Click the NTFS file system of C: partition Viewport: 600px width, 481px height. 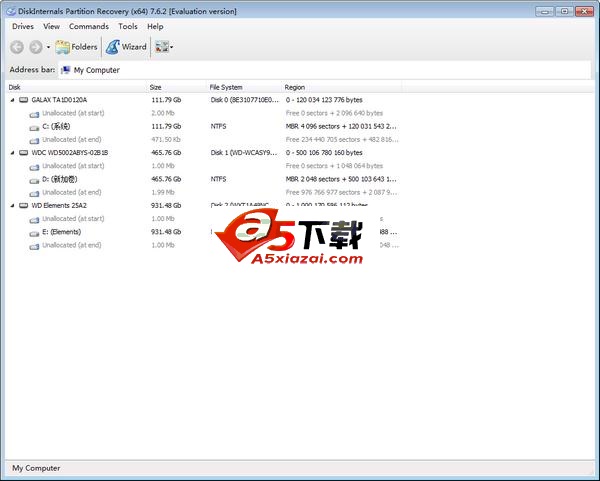coord(218,126)
